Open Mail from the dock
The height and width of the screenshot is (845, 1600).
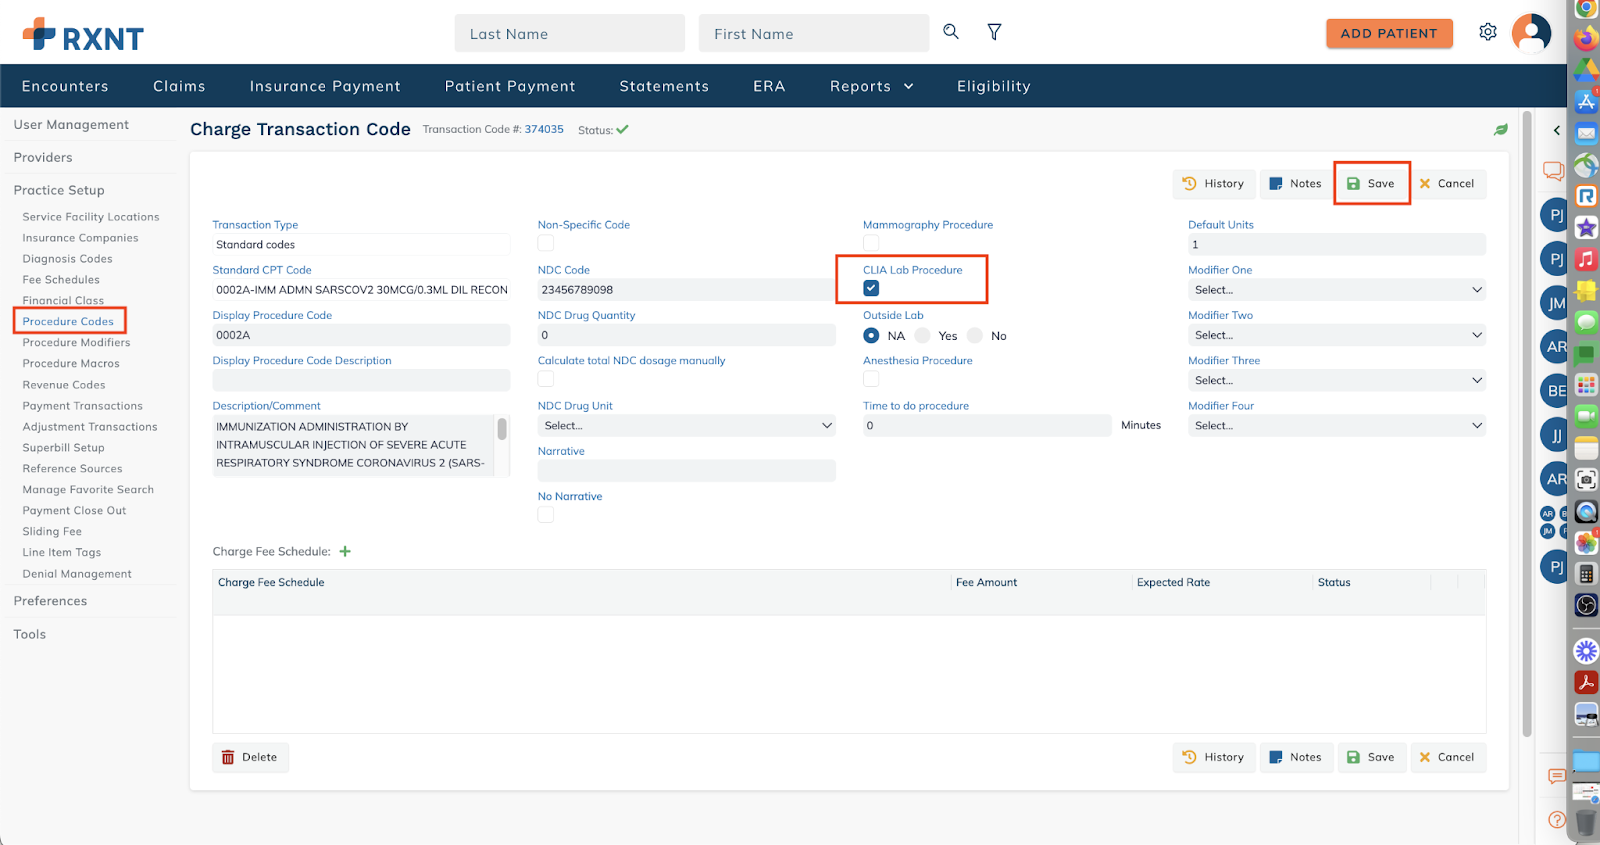pyautogui.click(x=1586, y=133)
